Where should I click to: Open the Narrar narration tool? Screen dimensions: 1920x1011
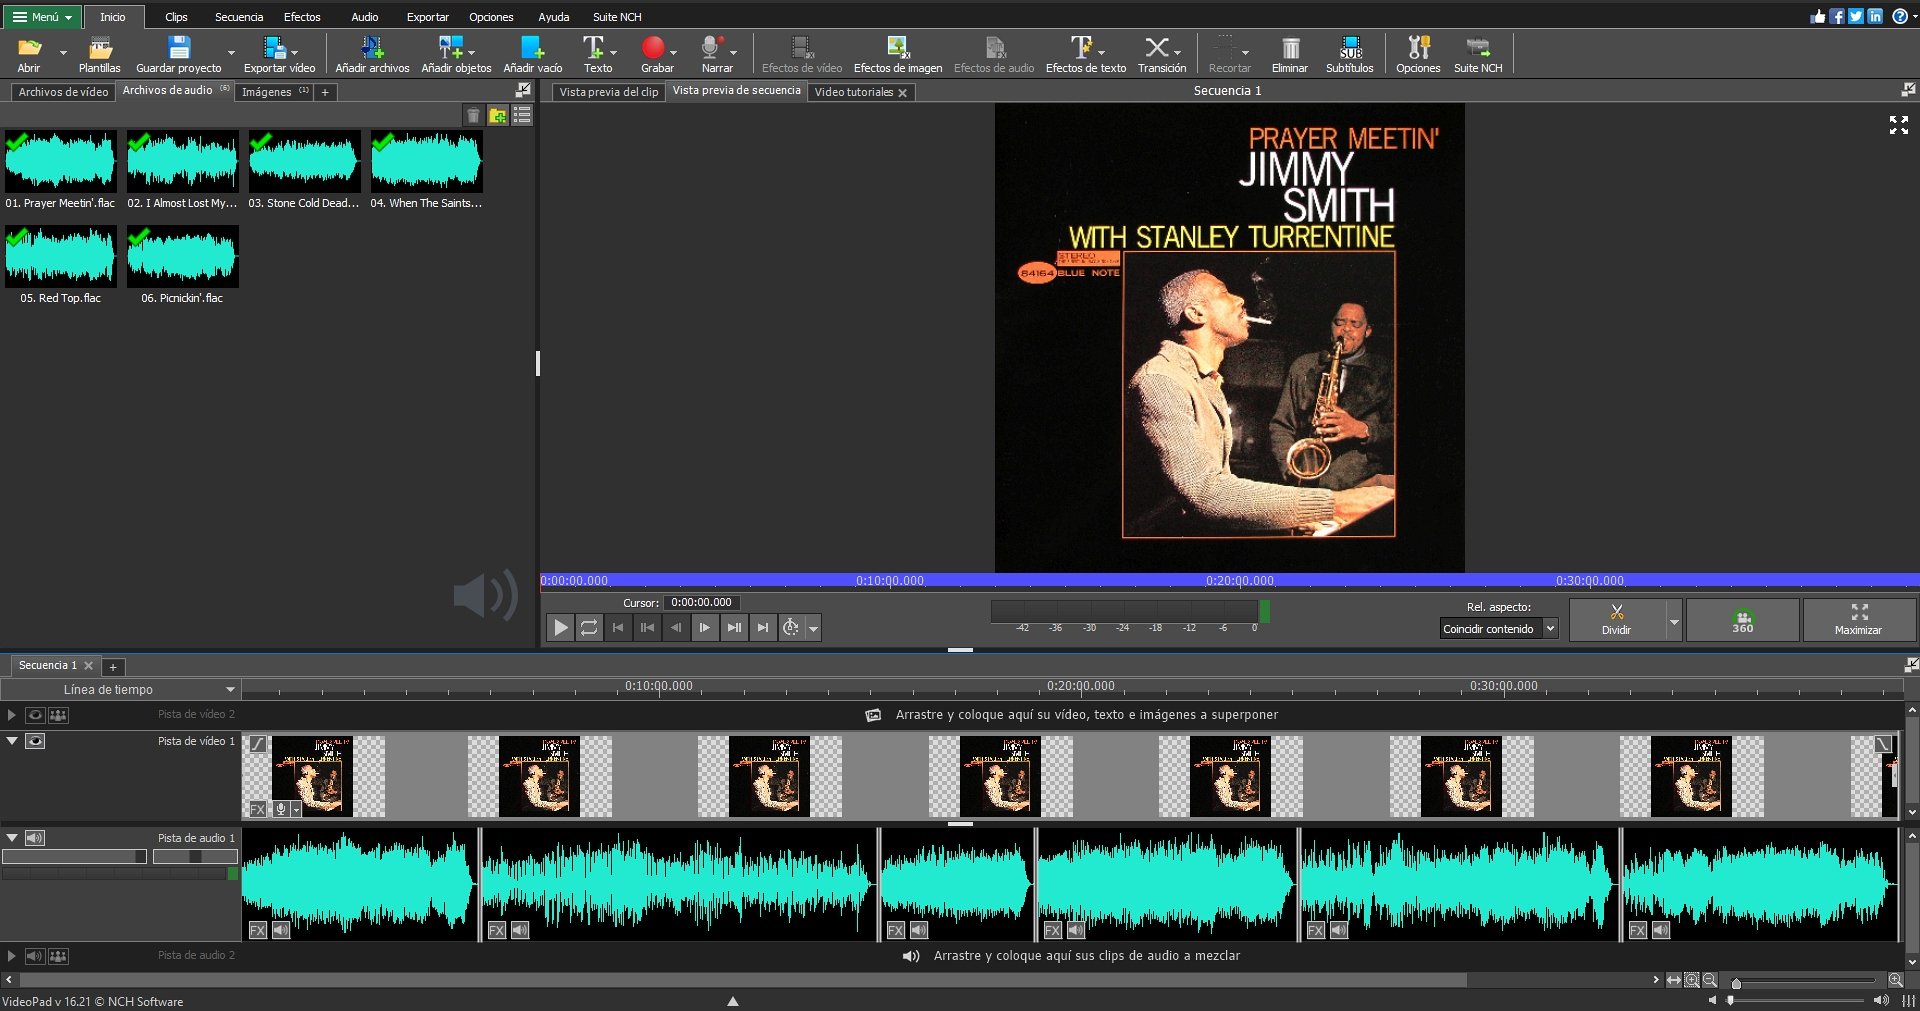(716, 54)
